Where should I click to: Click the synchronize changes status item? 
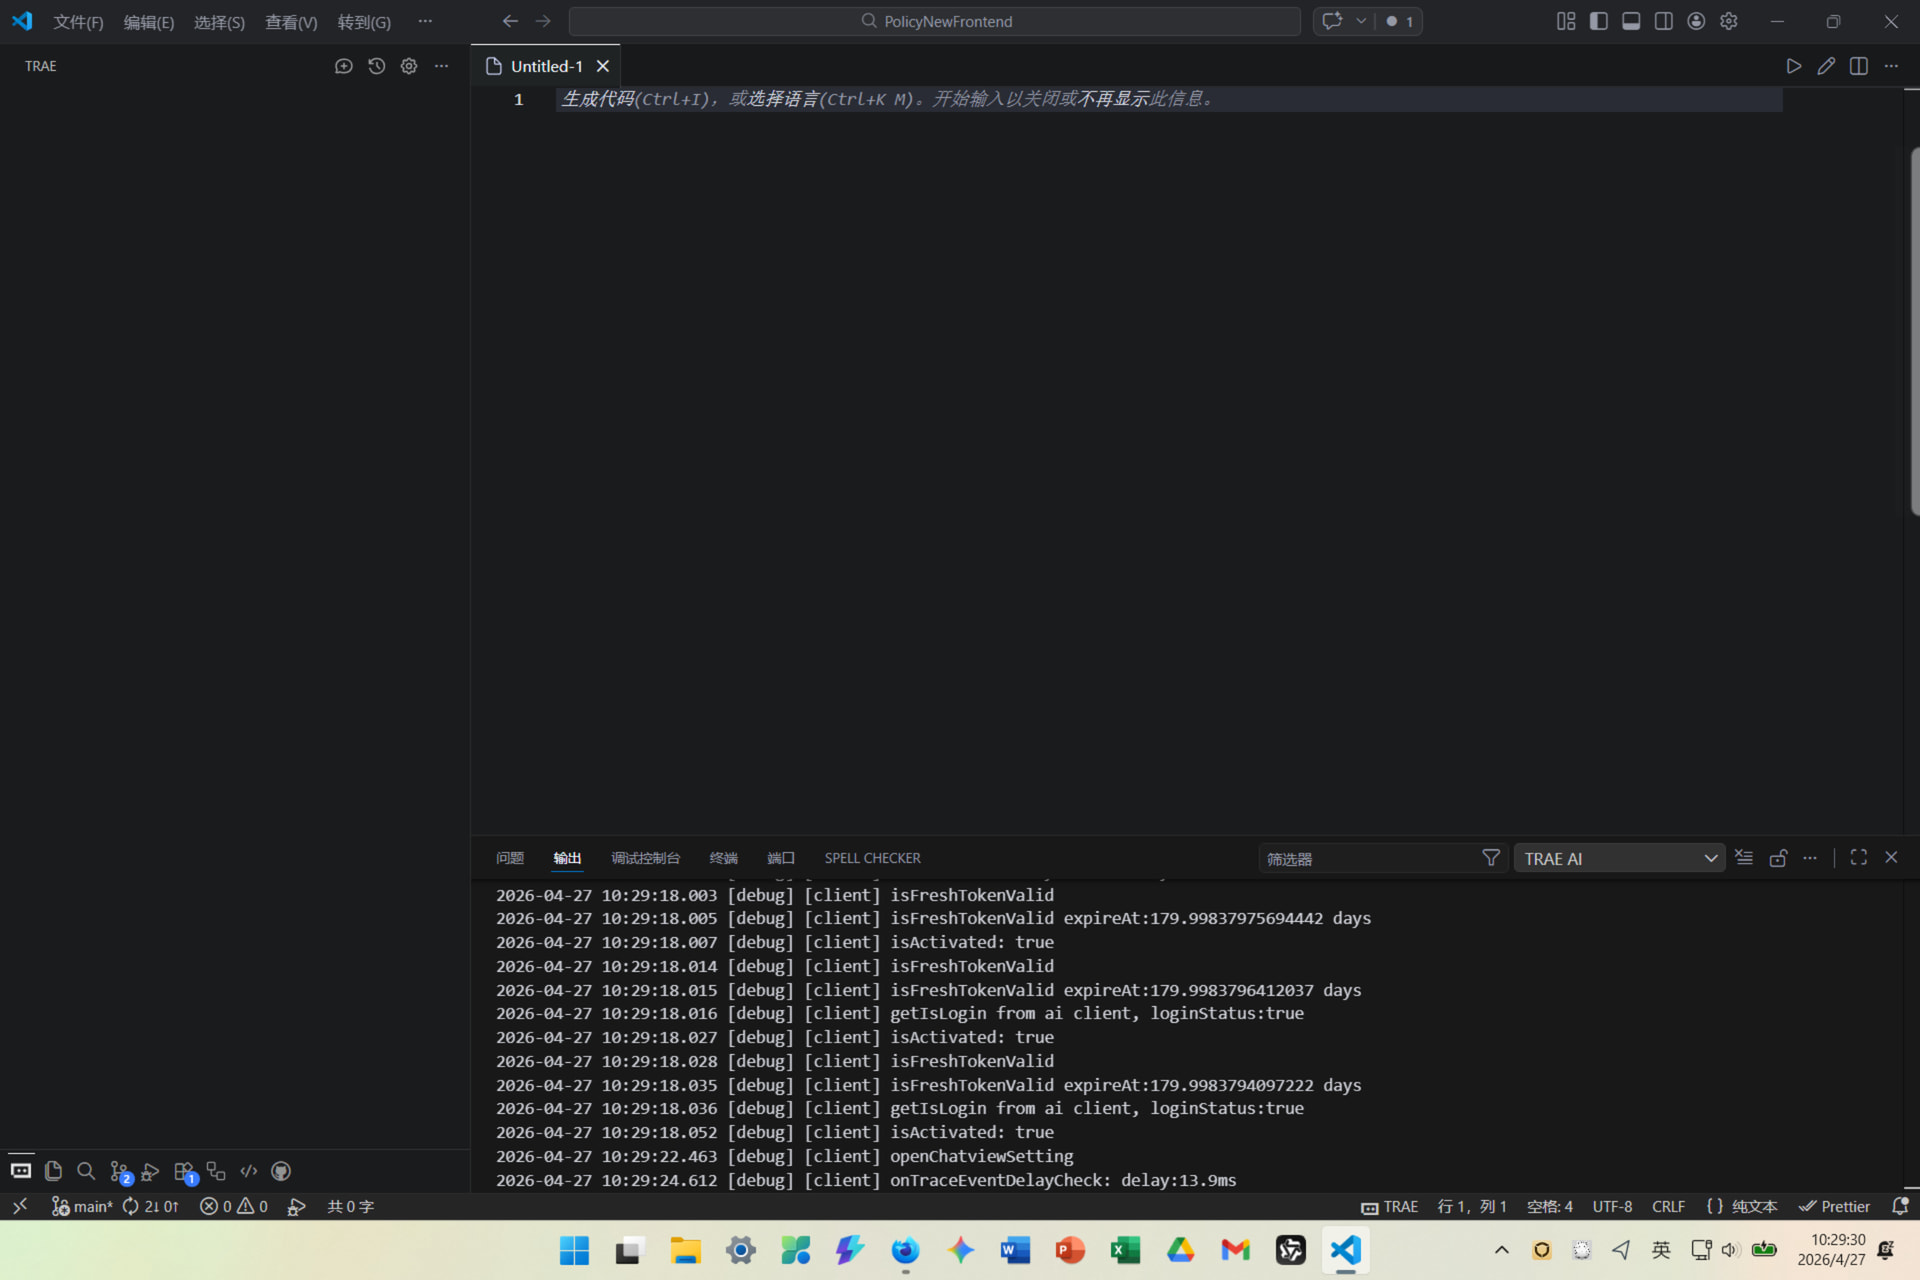click(x=150, y=1206)
